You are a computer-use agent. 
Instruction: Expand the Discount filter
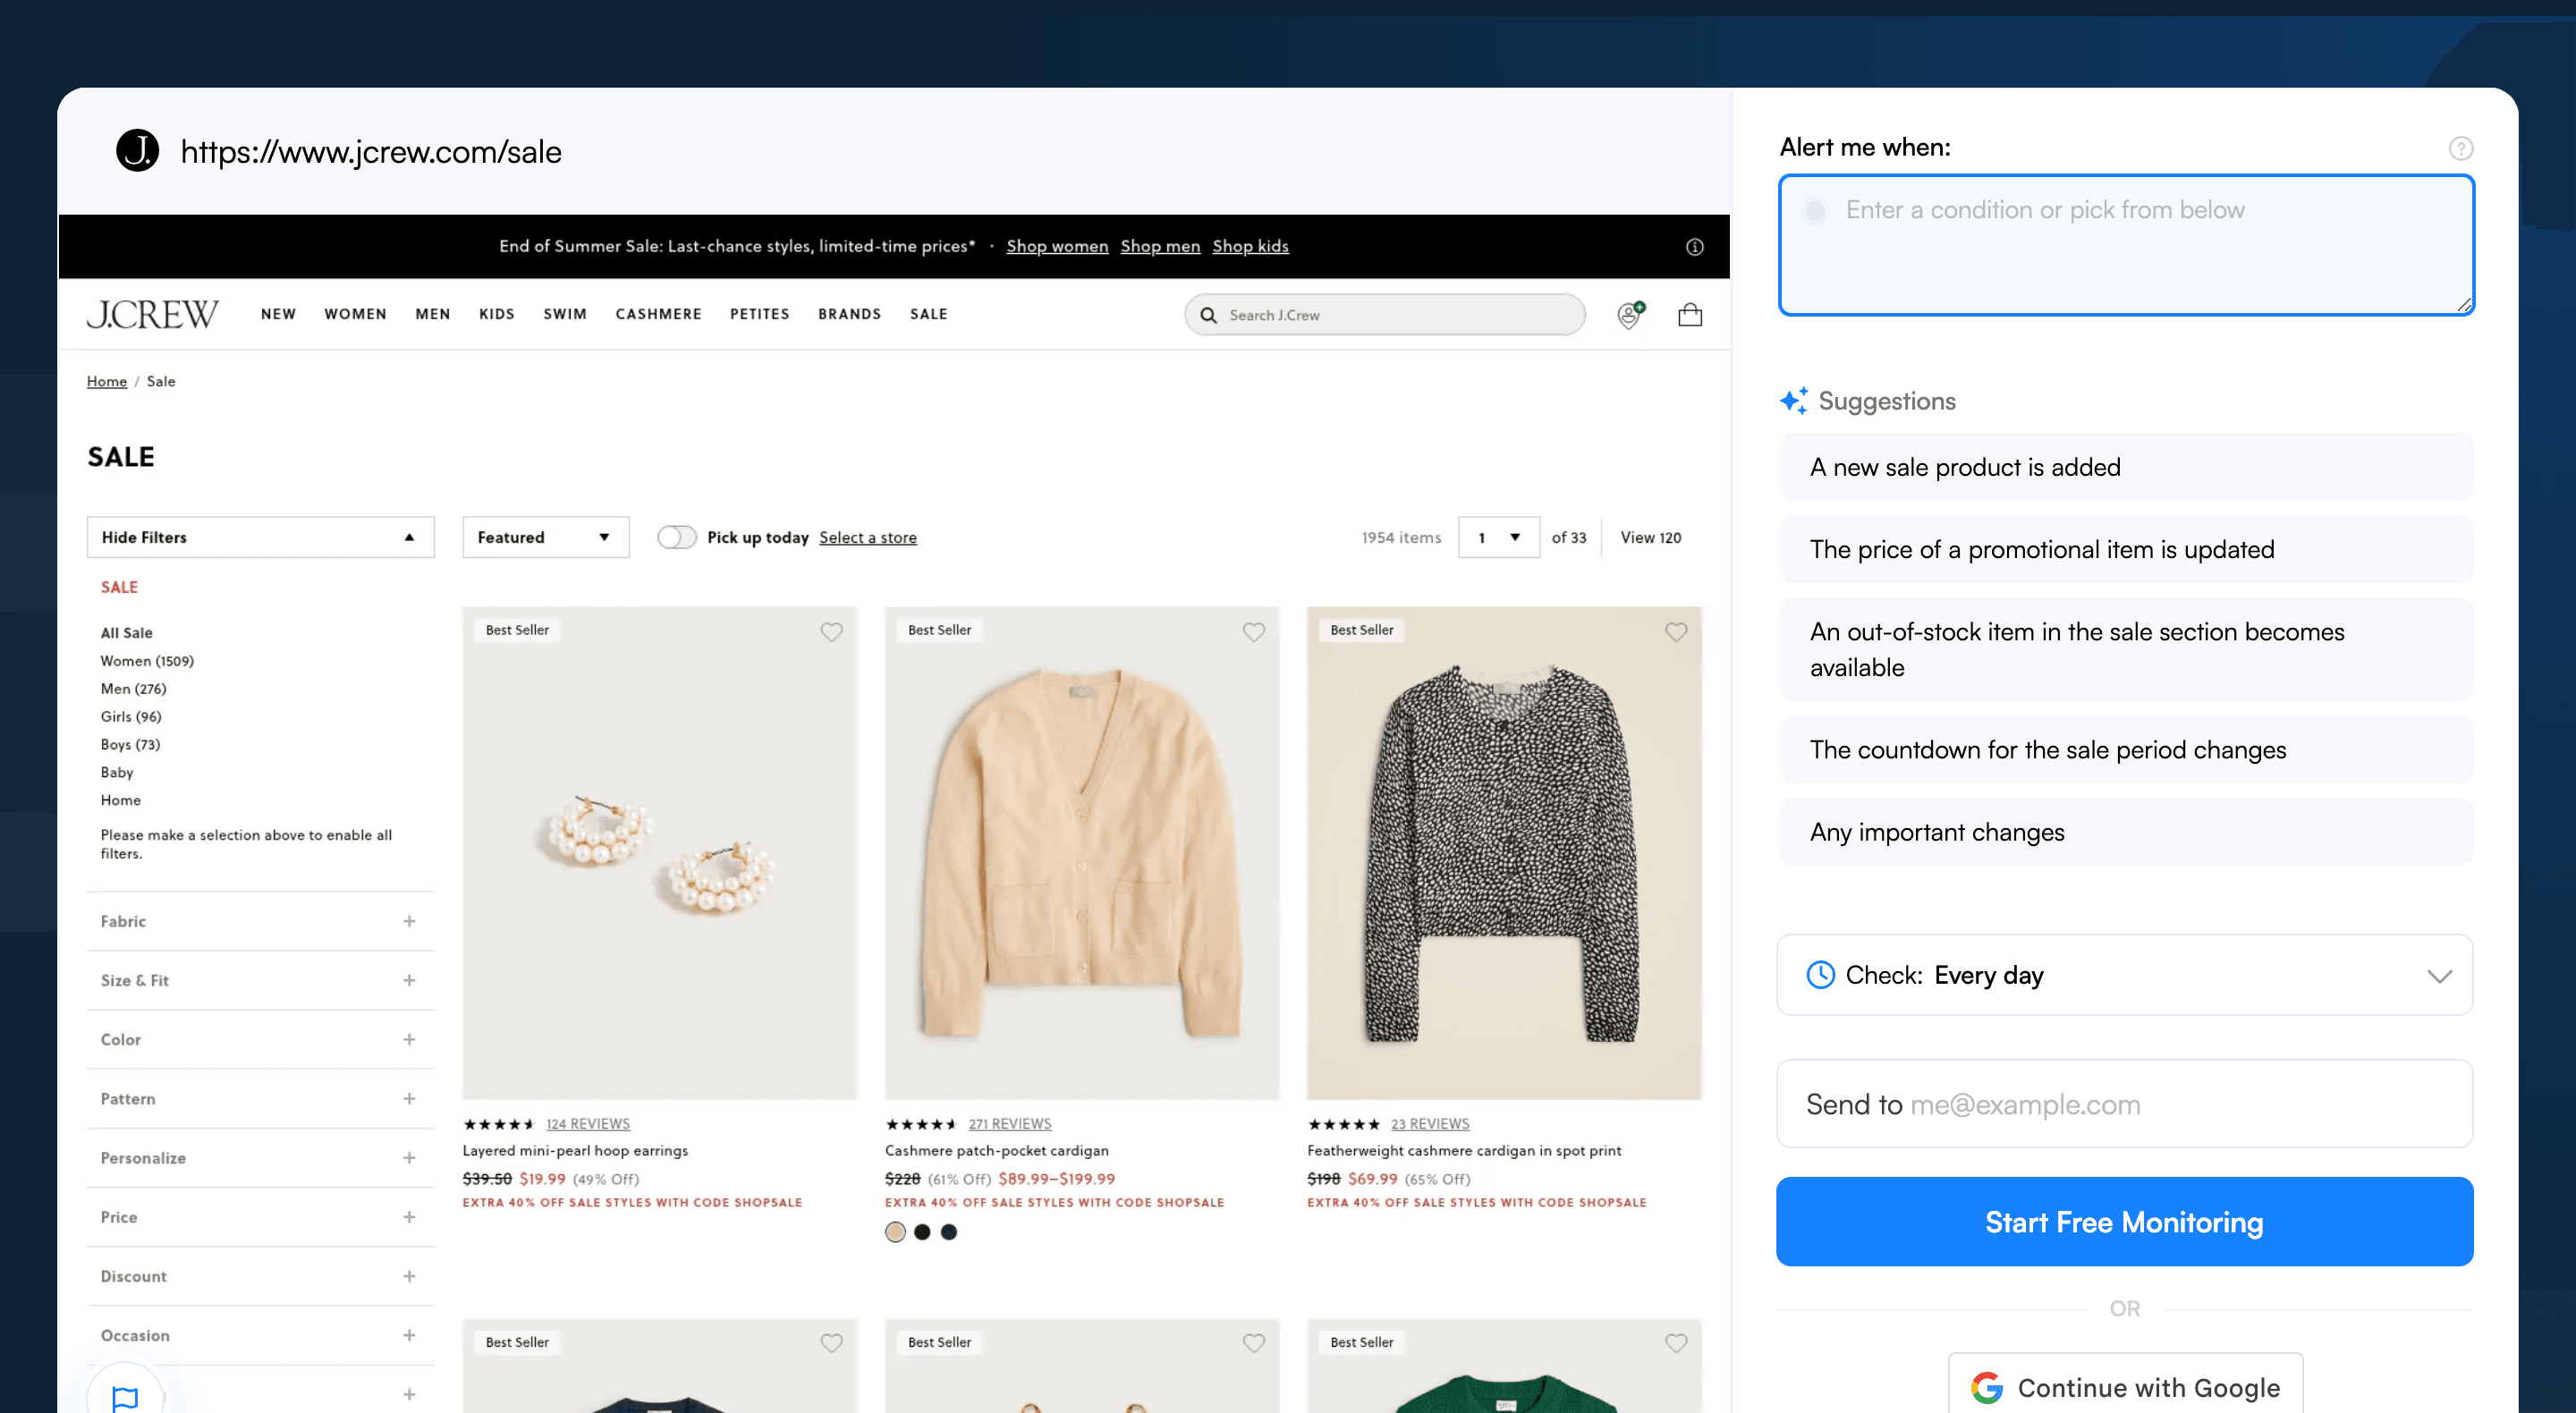tap(260, 1276)
